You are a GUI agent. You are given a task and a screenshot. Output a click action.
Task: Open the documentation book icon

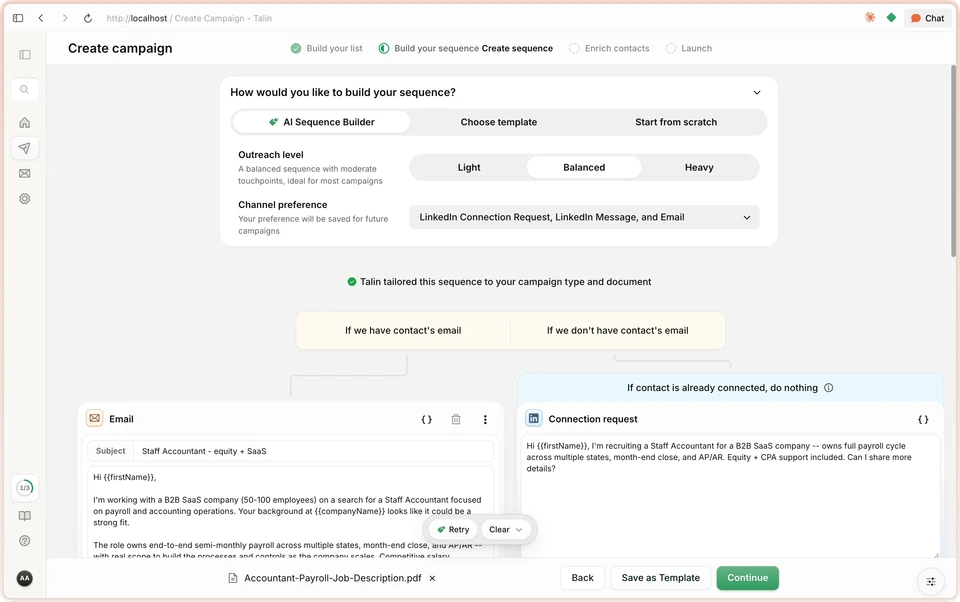(24, 516)
